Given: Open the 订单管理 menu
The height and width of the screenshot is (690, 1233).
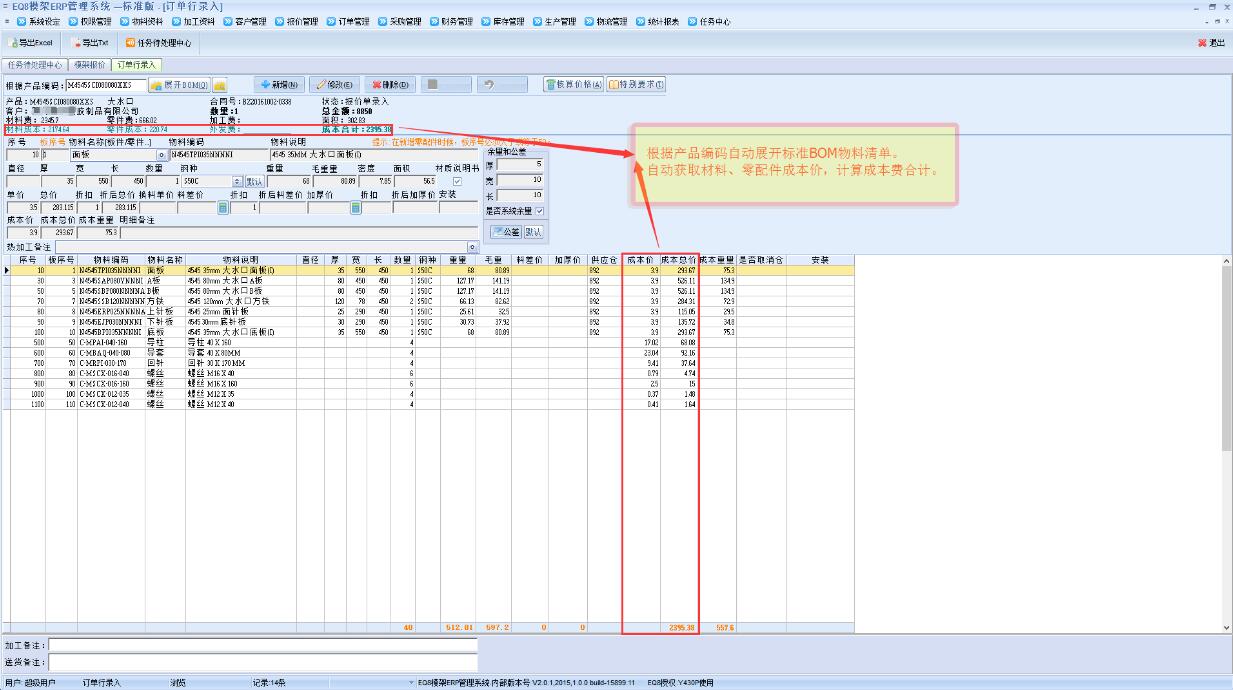Looking at the screenshot, I should point(349,21).
